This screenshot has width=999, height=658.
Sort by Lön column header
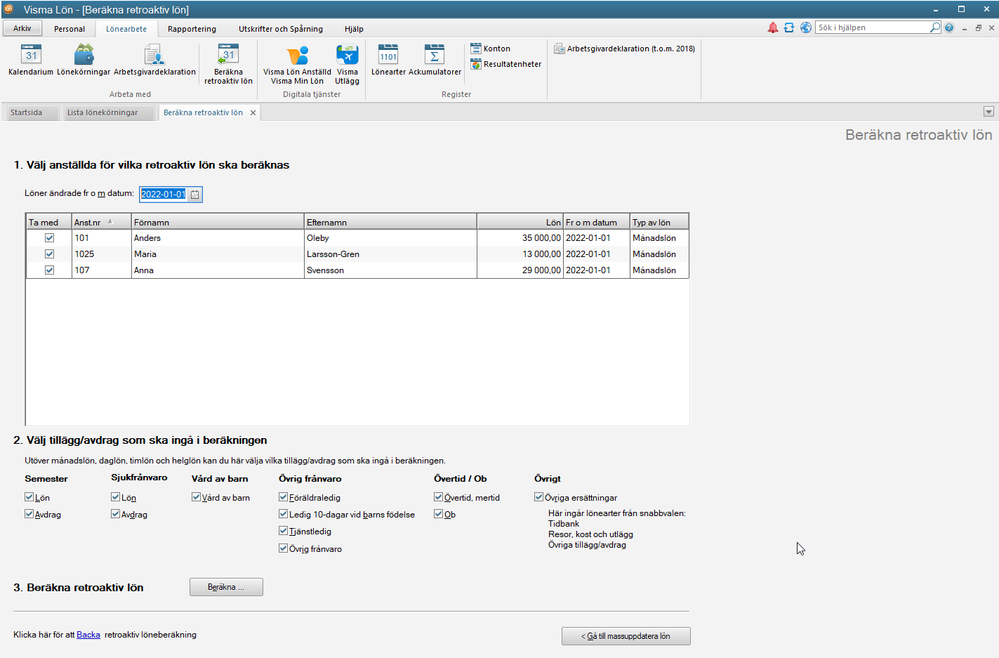click(520, 222)
